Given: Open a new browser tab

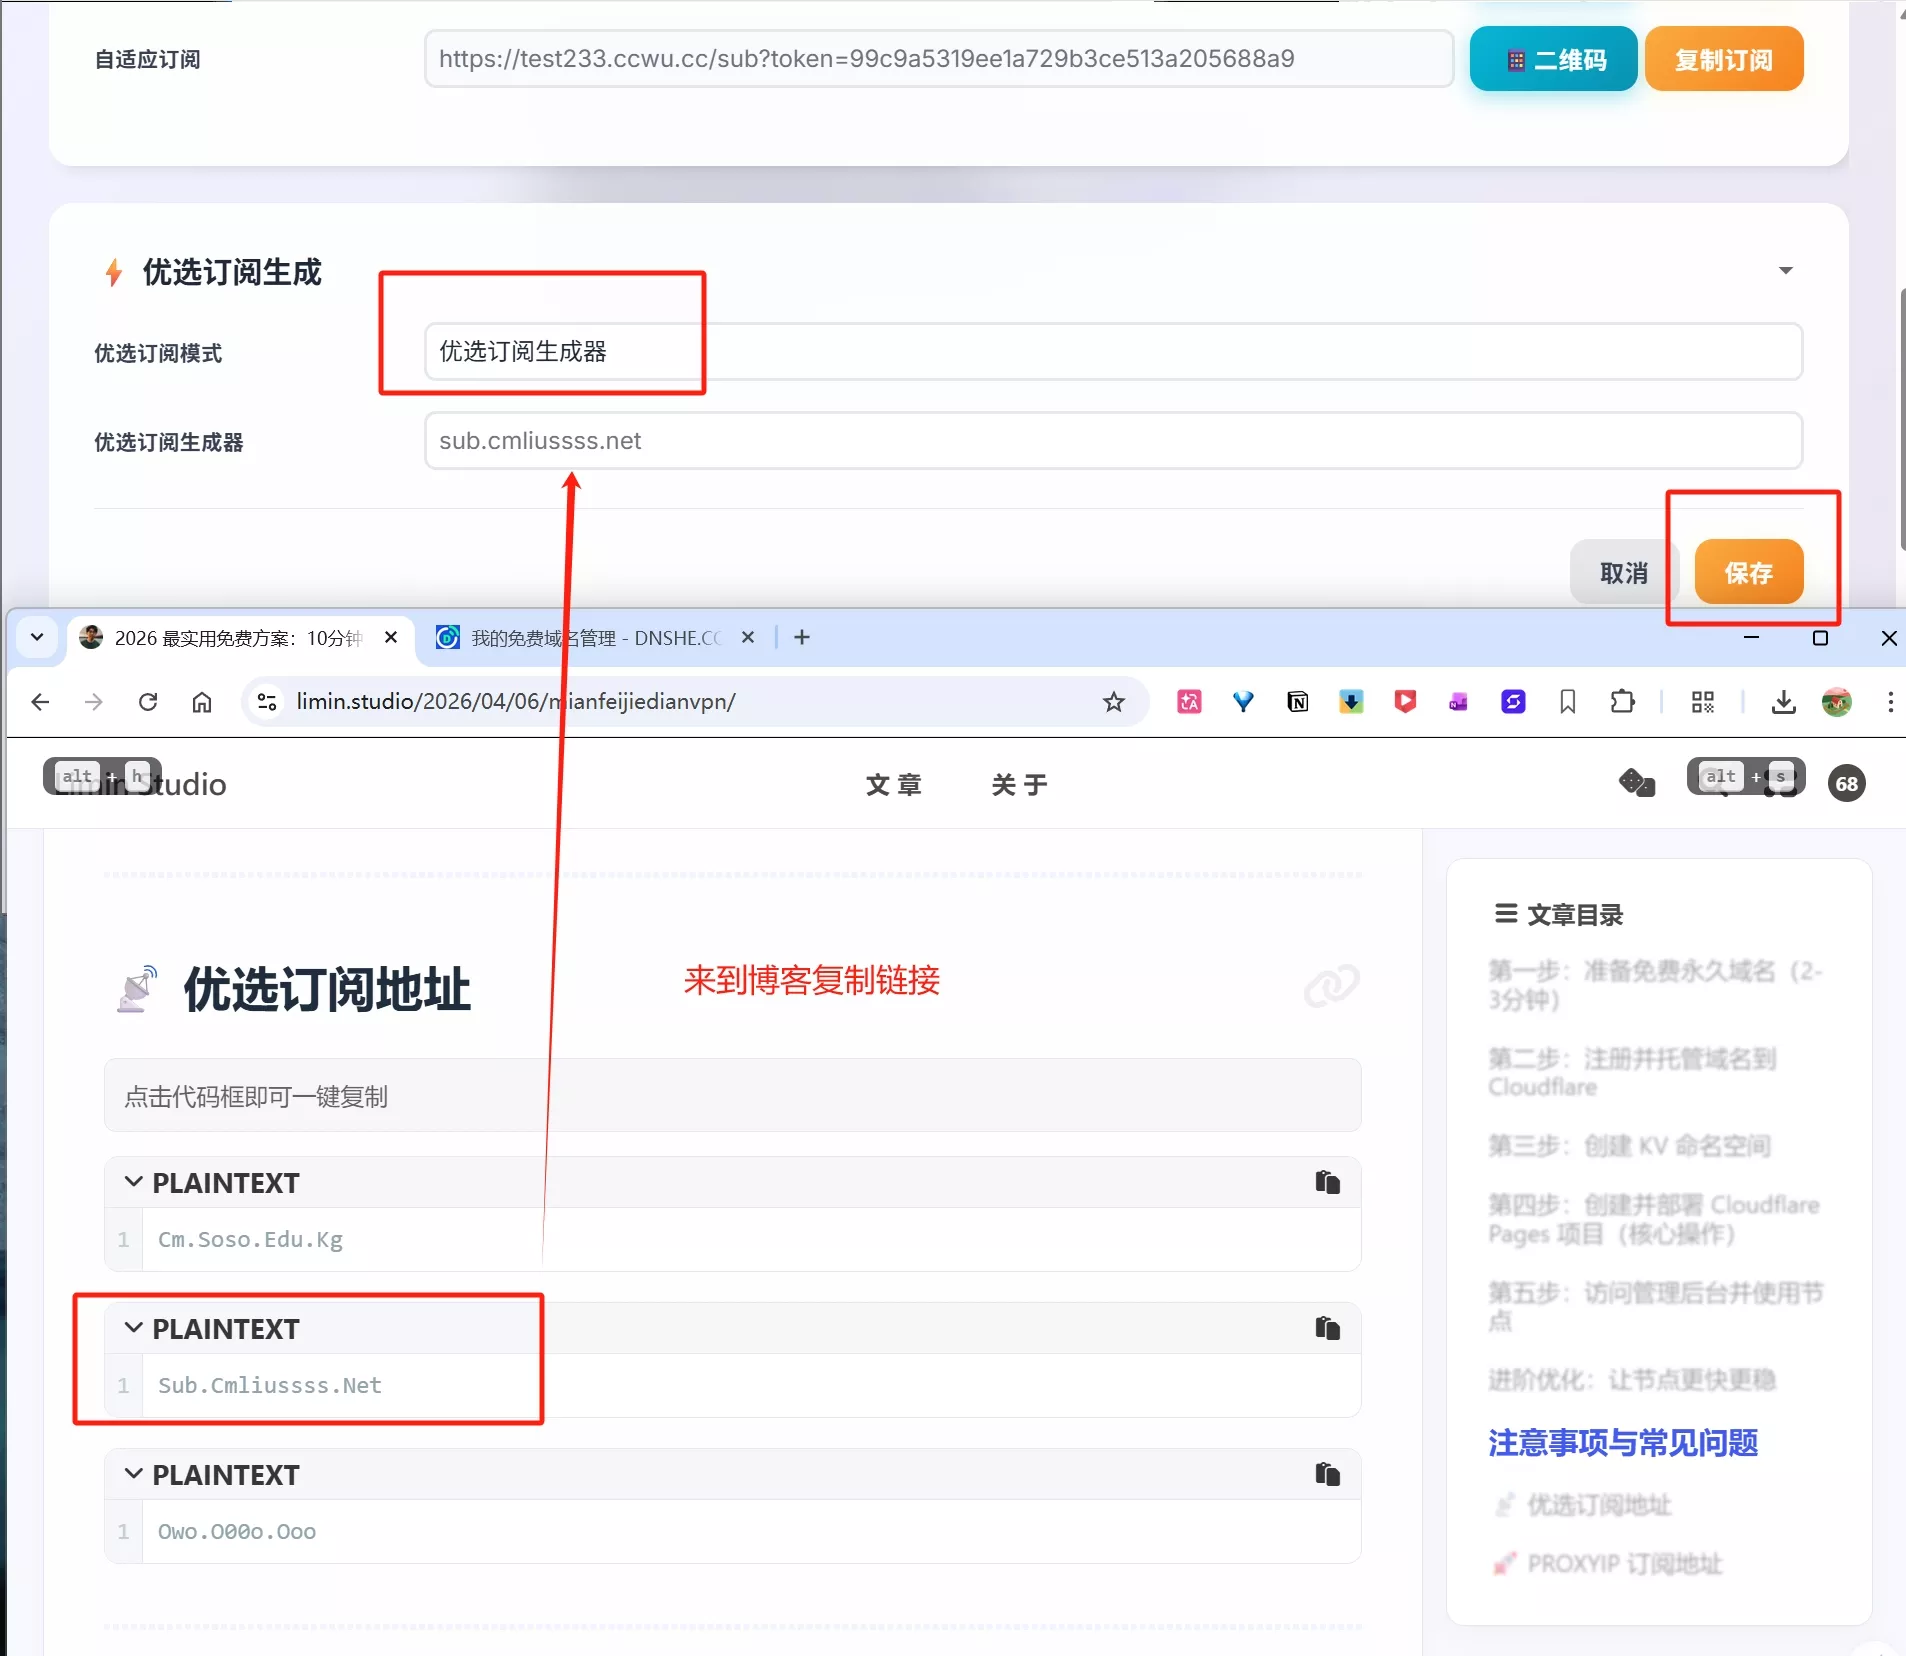Looking at the screenshot, I should pos(801,637).
